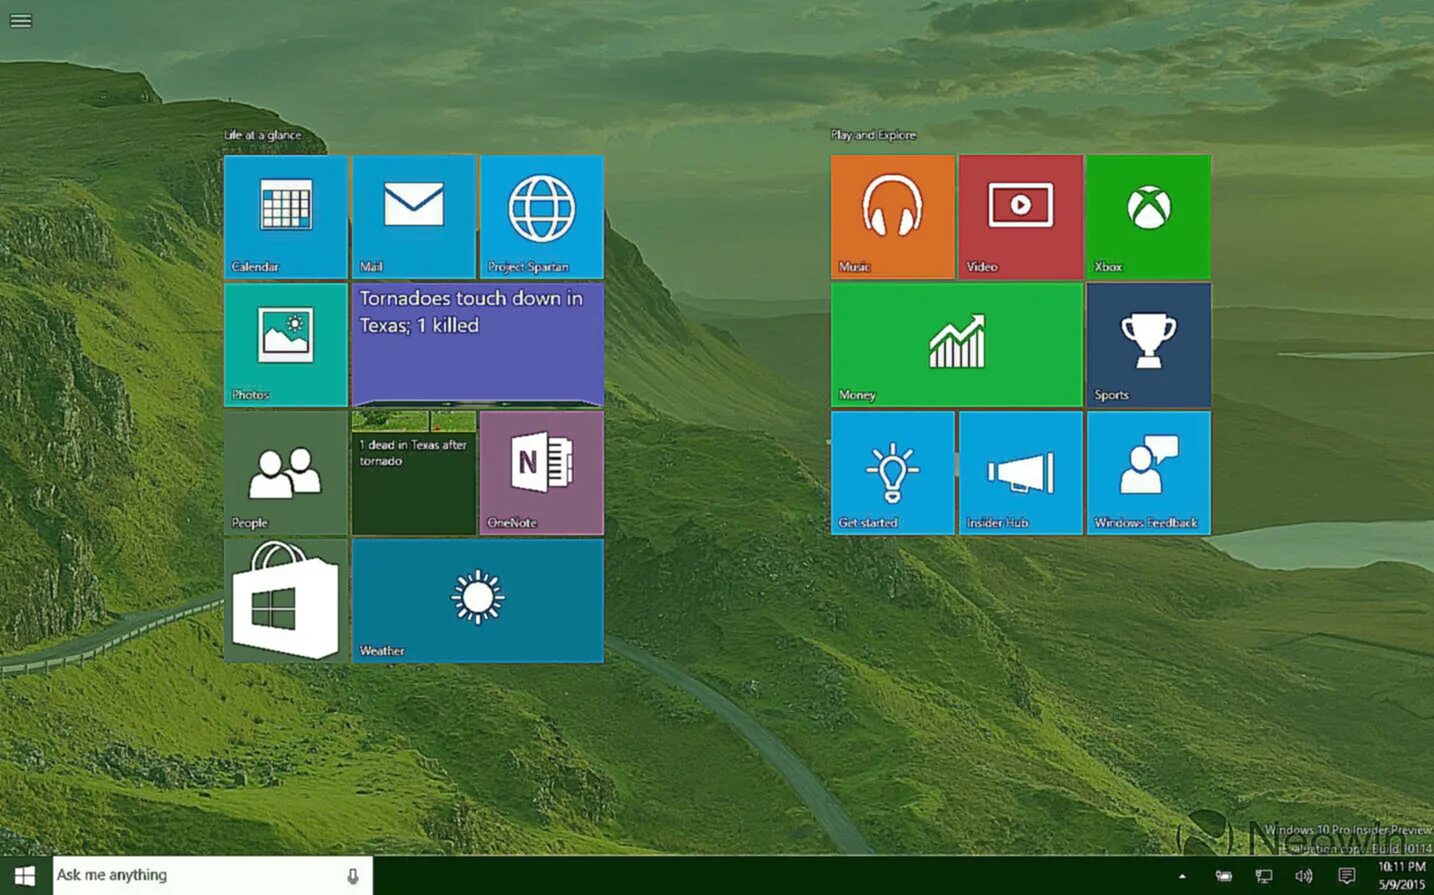Open the Windows Feedback tile
The image size is (1434, 895).
1149,473
